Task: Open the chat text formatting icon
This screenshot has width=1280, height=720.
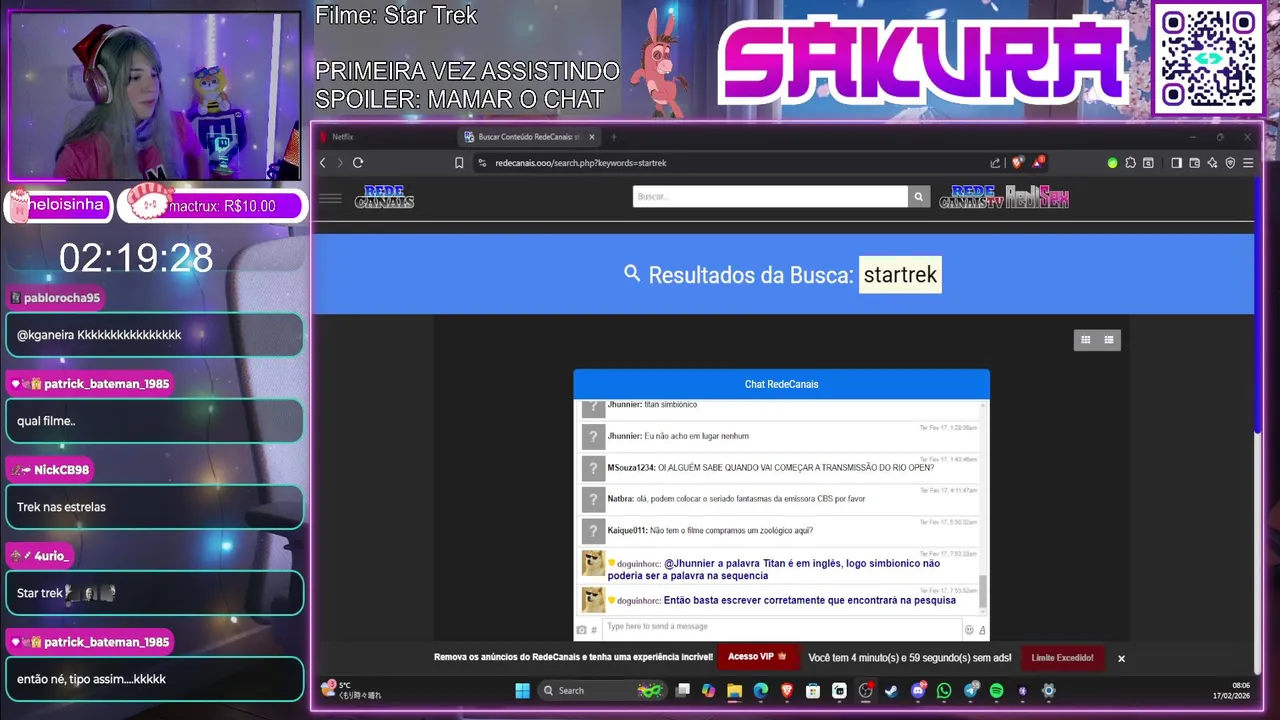Action: pos(982,630)
